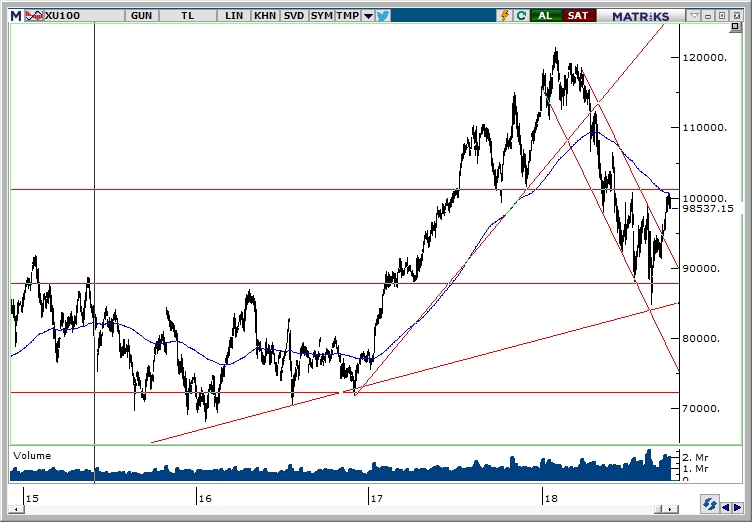Click the Volume indicator label
752x522 pixels.
tap(32, 456)
